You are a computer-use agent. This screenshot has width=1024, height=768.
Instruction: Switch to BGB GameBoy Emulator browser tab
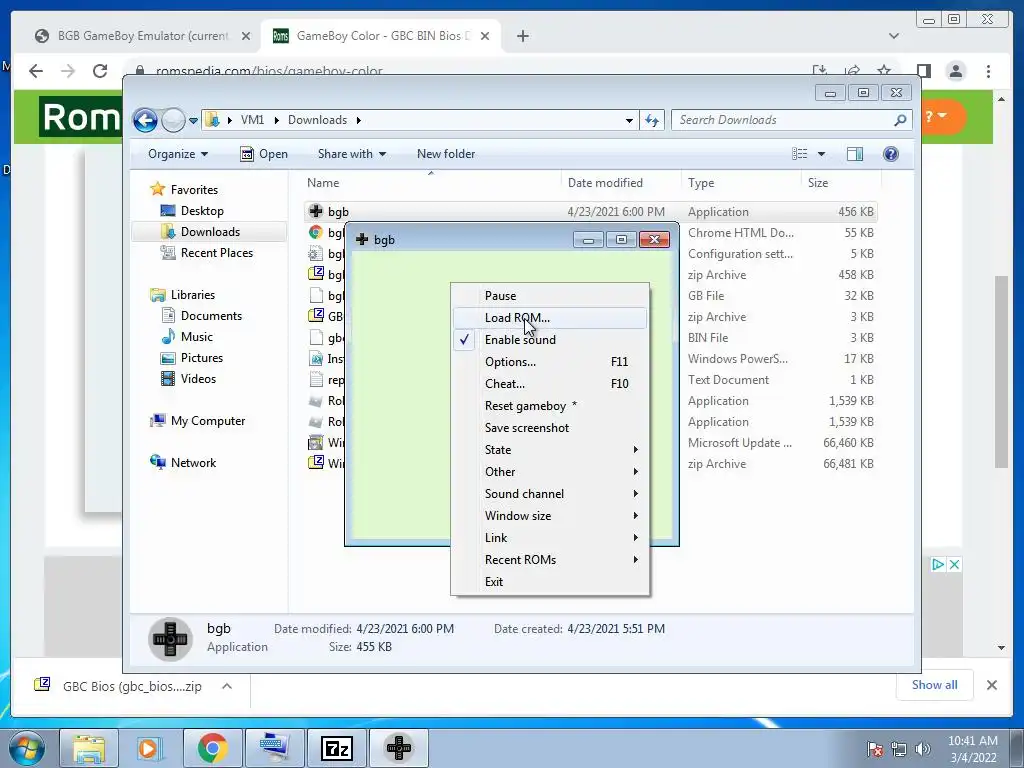point(142,36)
